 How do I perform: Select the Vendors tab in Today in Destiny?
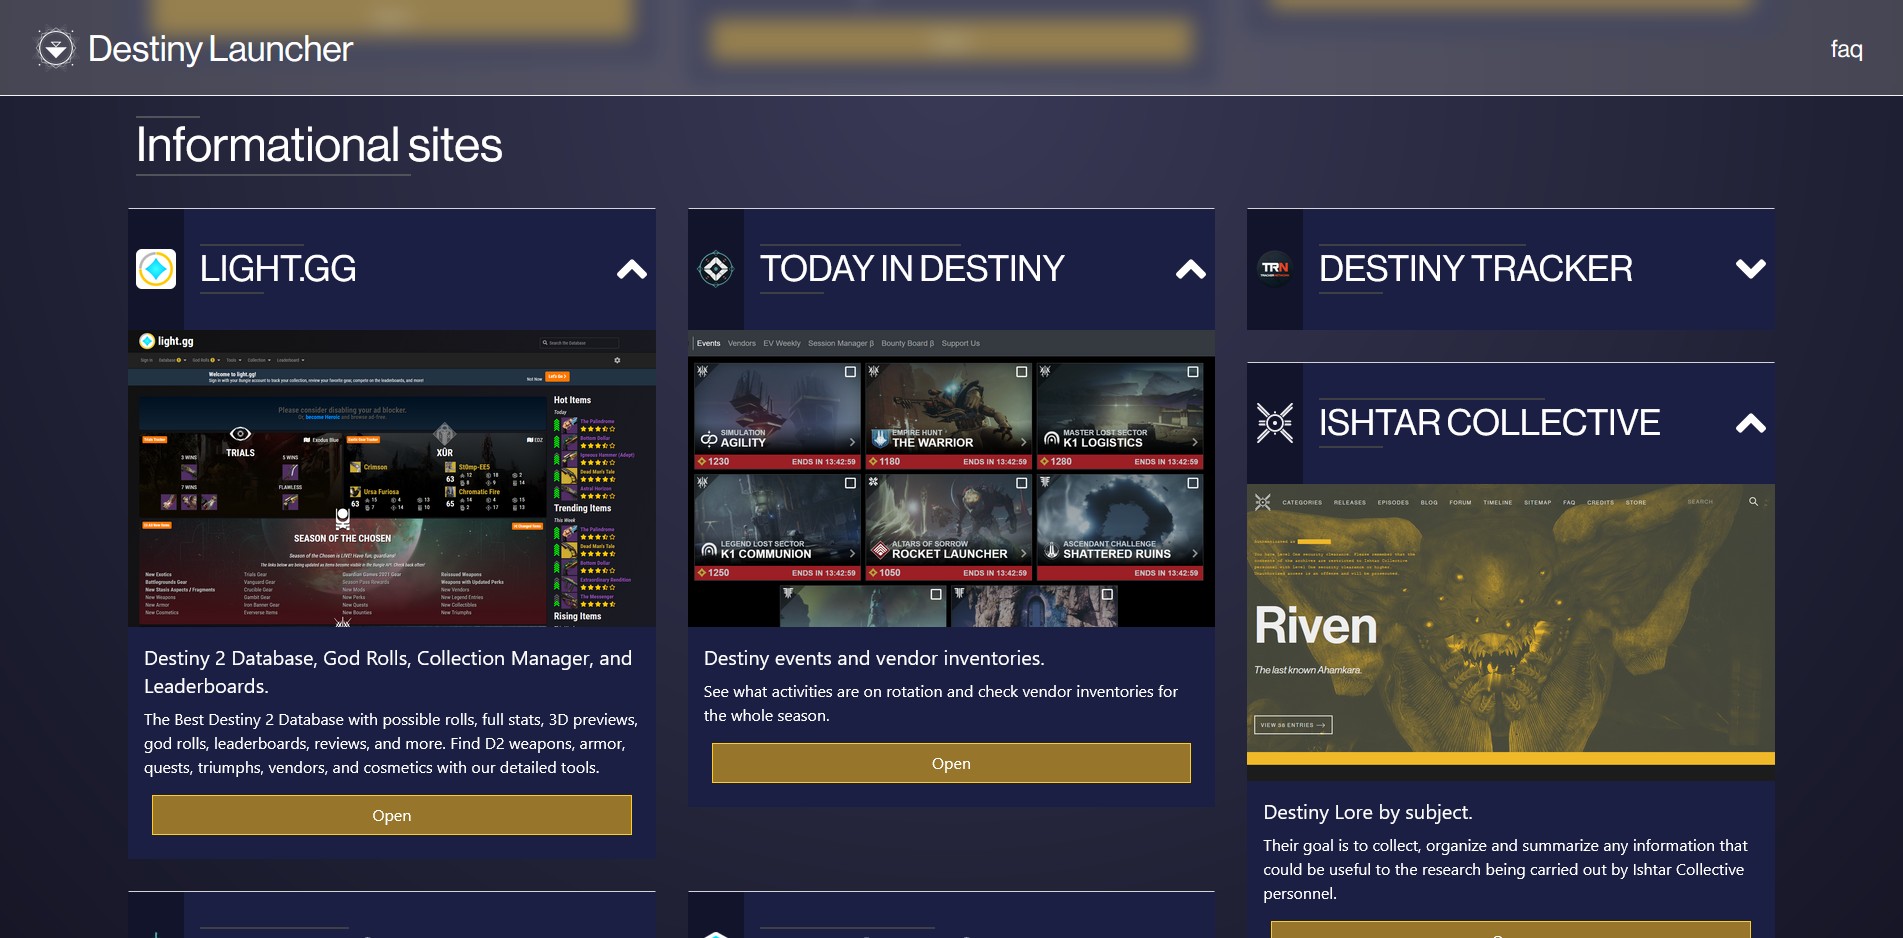point(741,343)
